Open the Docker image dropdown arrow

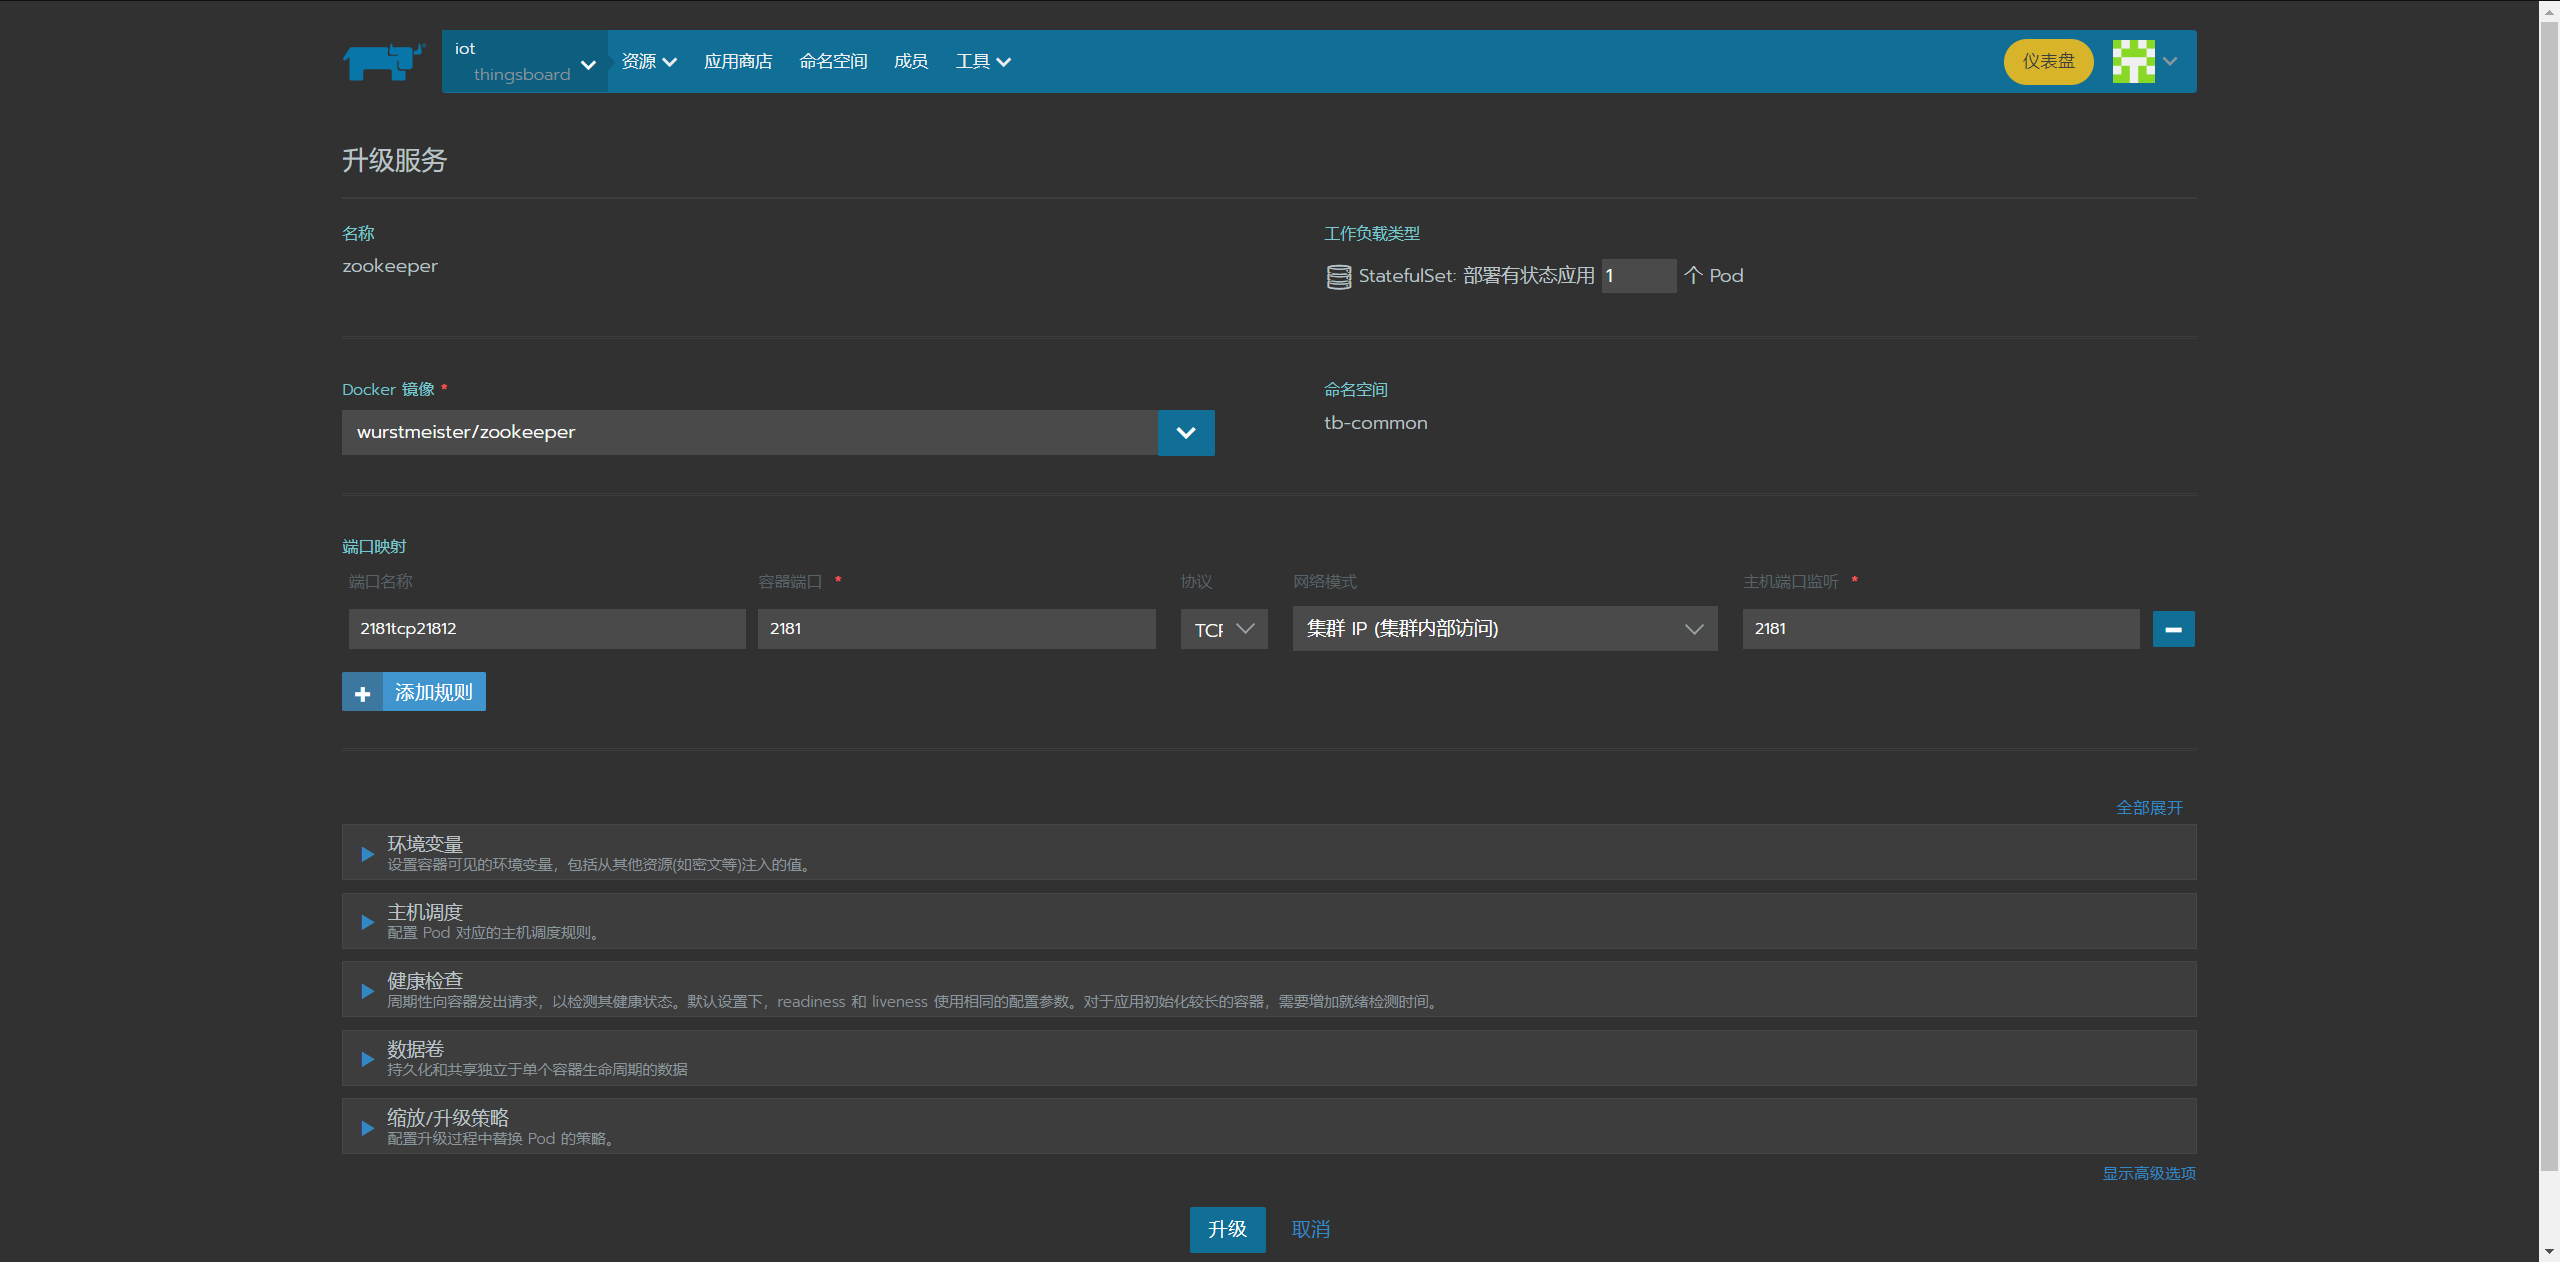click(x=1186, y=432)
